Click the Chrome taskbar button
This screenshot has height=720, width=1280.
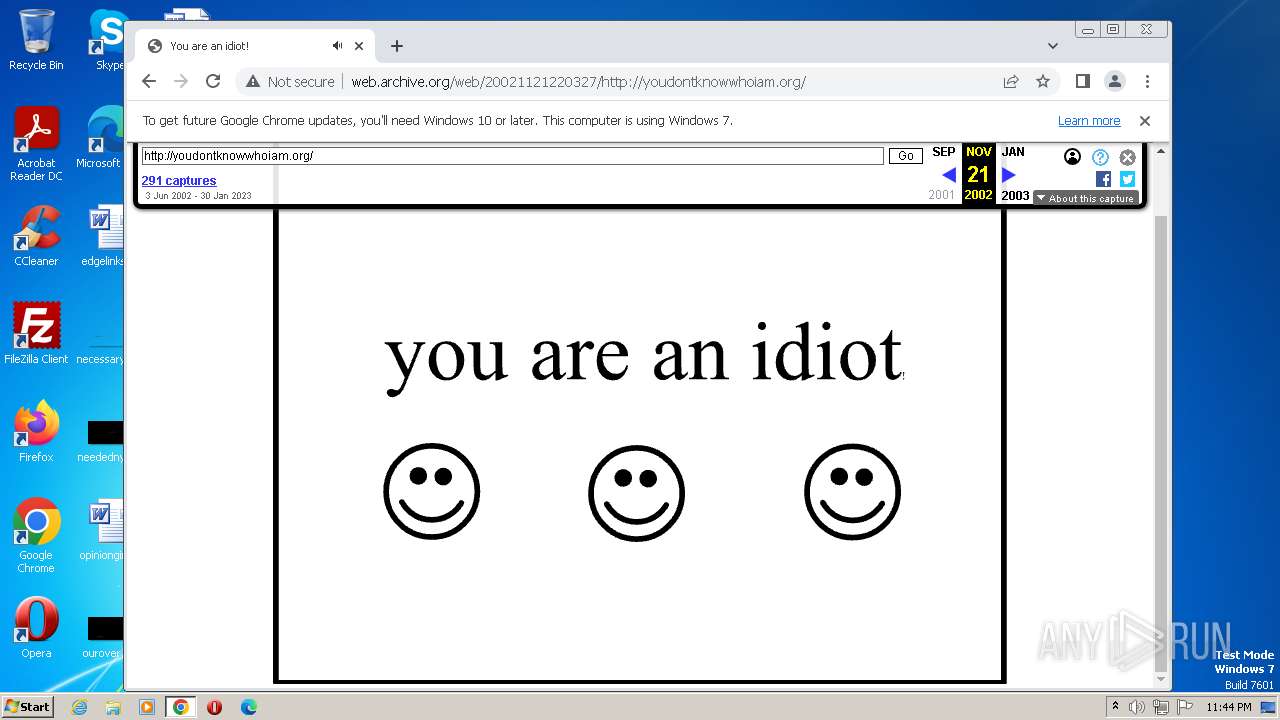pos(181,707)
